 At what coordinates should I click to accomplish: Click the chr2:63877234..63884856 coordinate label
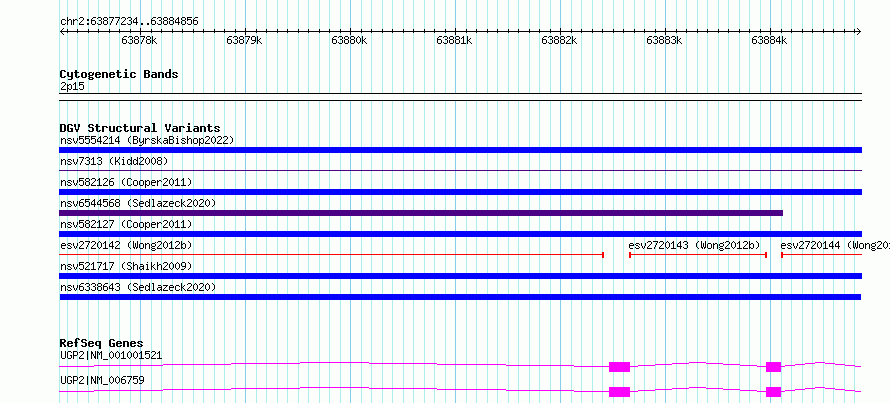click(129, 22)
